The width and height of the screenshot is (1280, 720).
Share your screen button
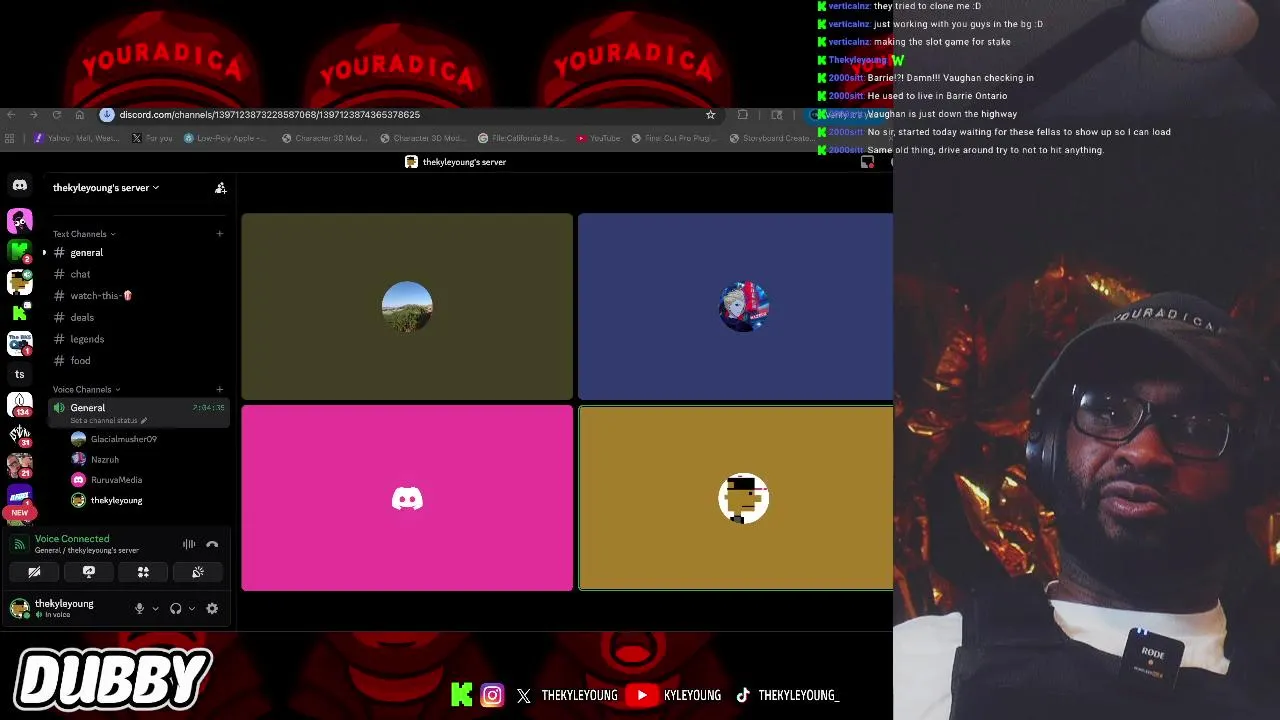[x=89, y=572]
